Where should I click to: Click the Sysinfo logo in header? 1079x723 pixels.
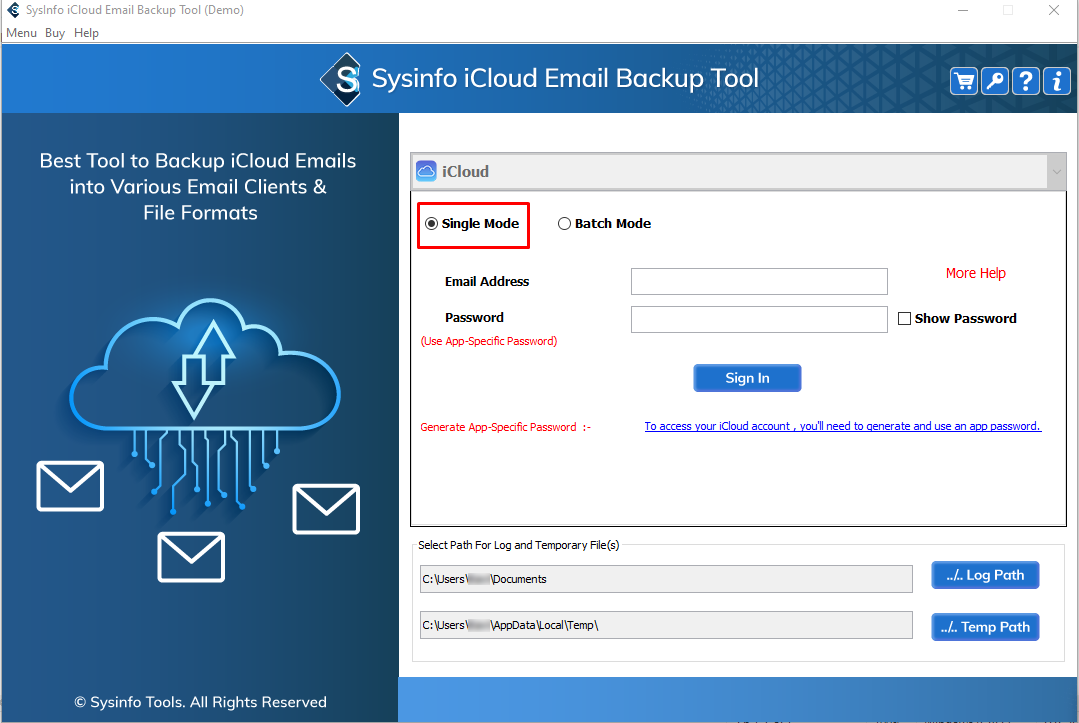(341, 79)
